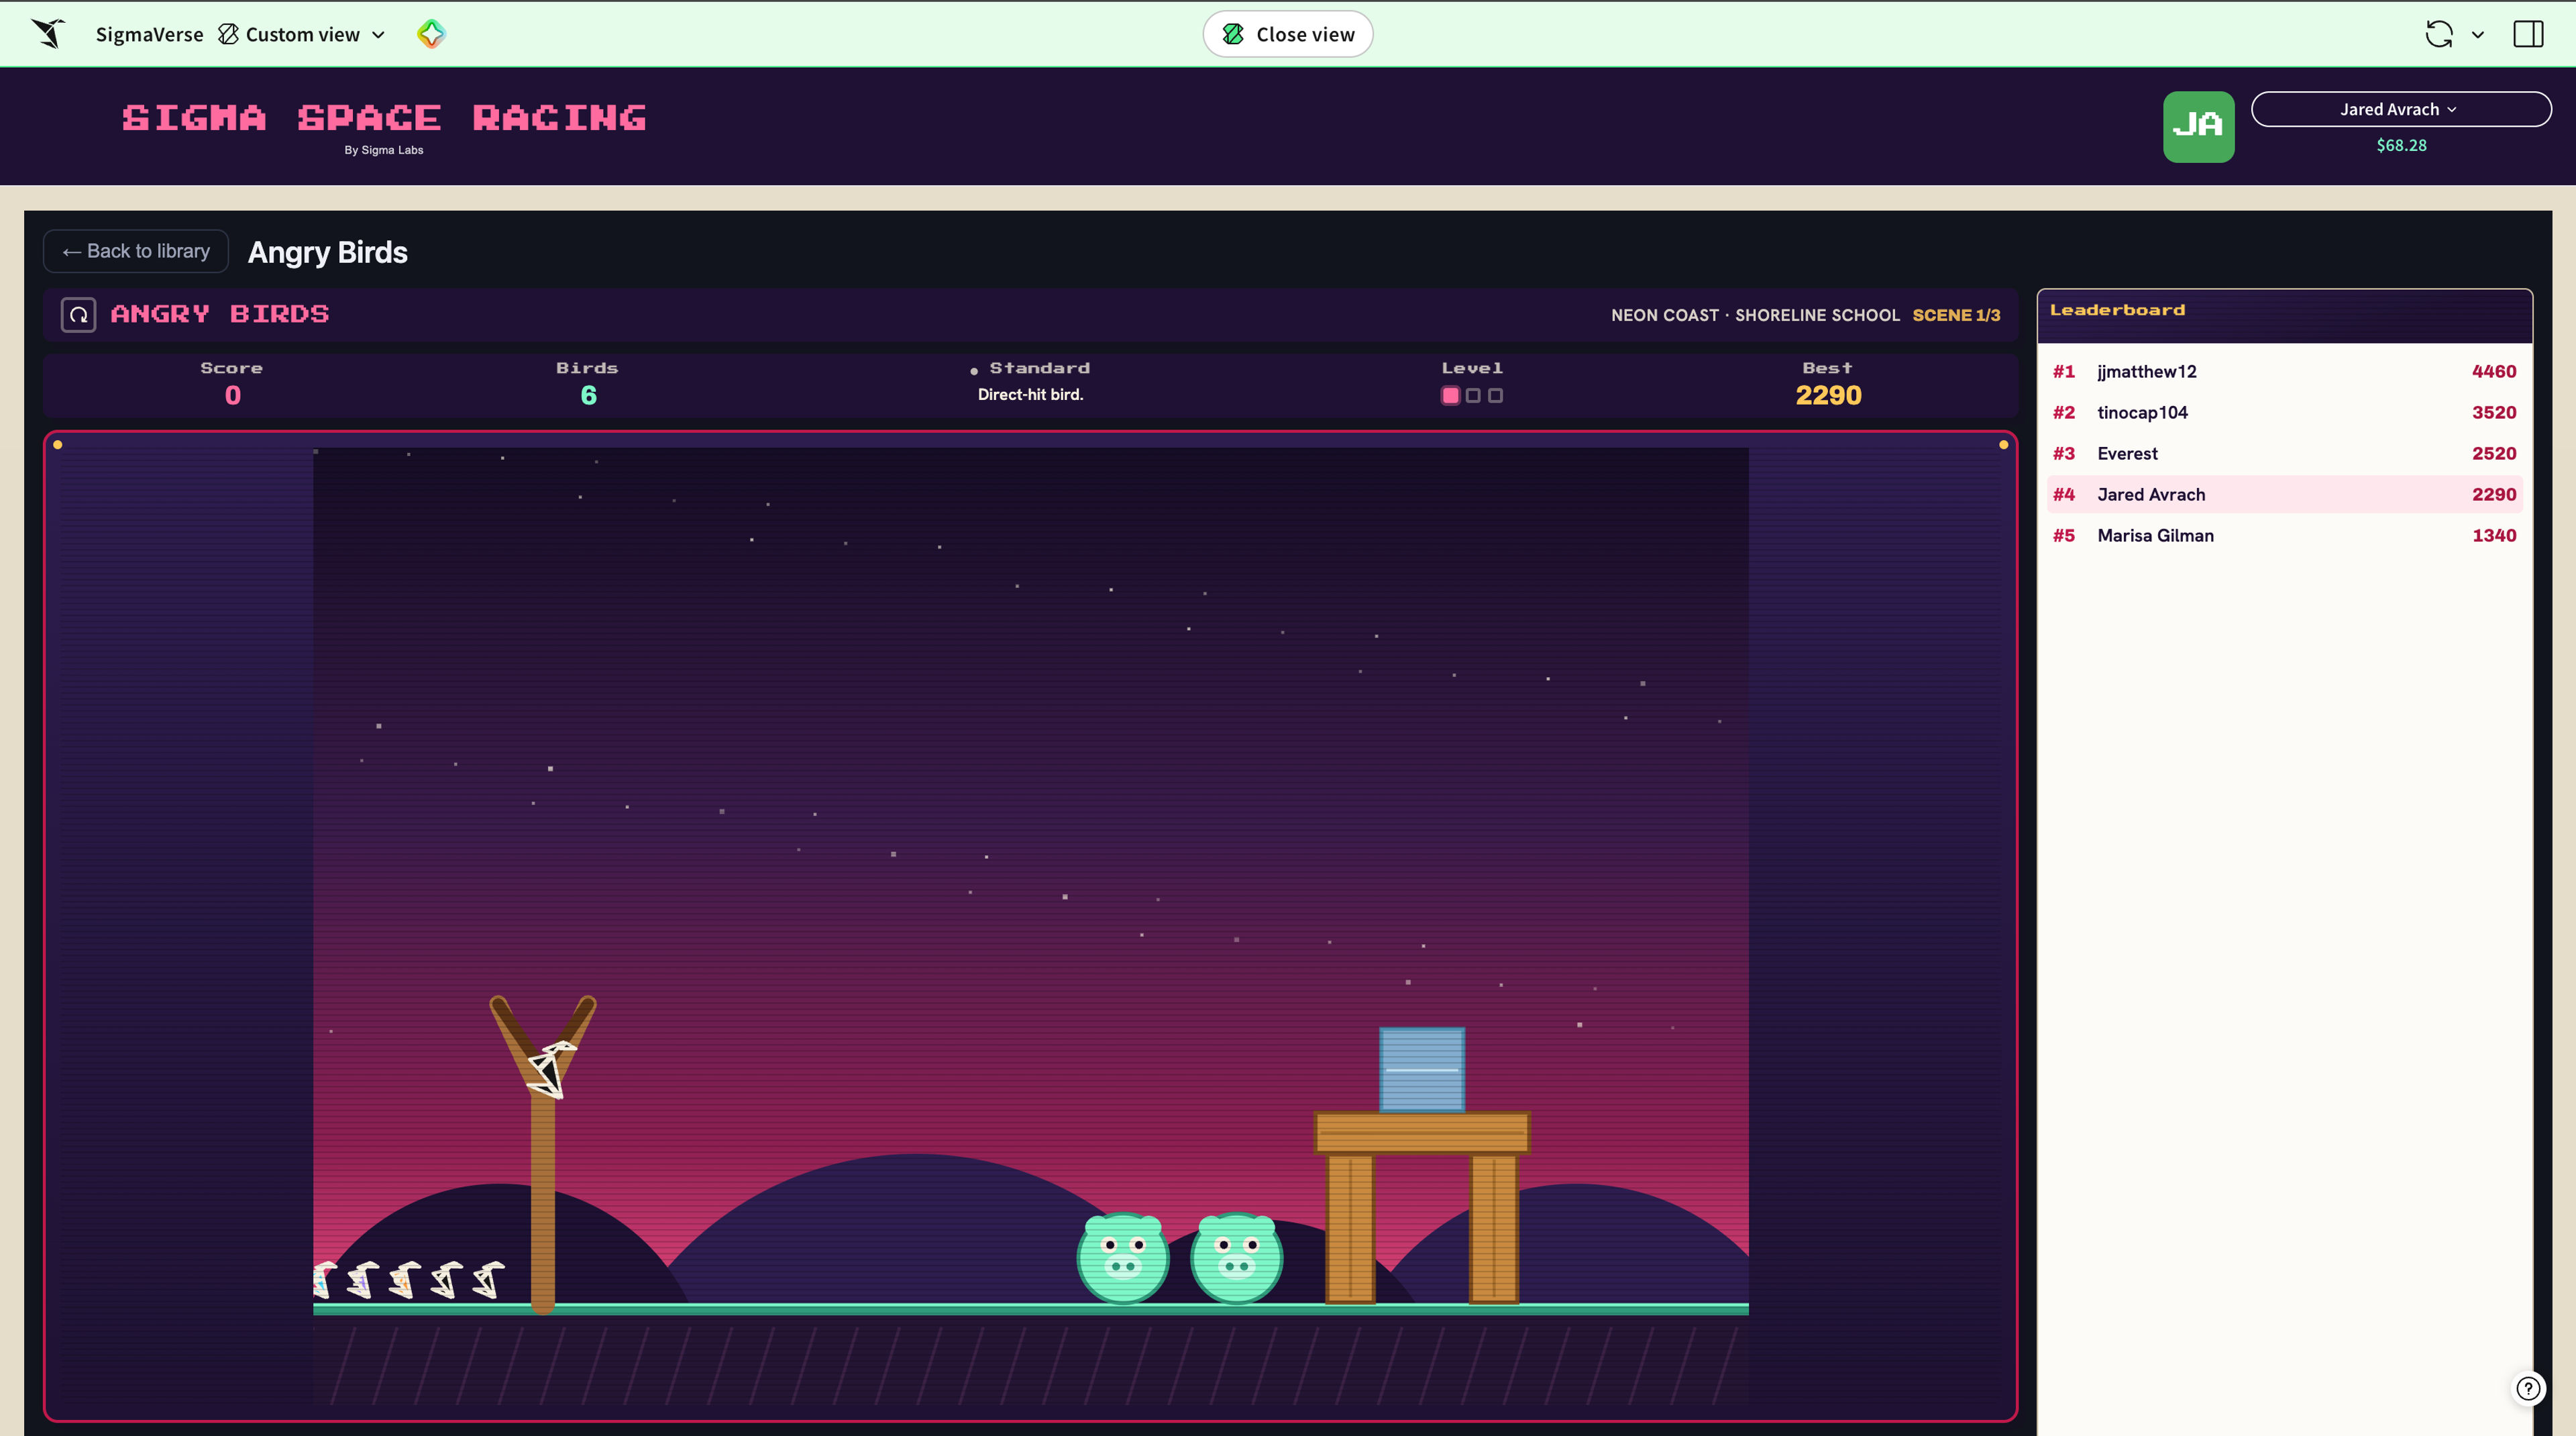Click the right green pig
The width and height of the screenshot is (2576, 1436).
pyautogui.click(x=1236, y=1258)
